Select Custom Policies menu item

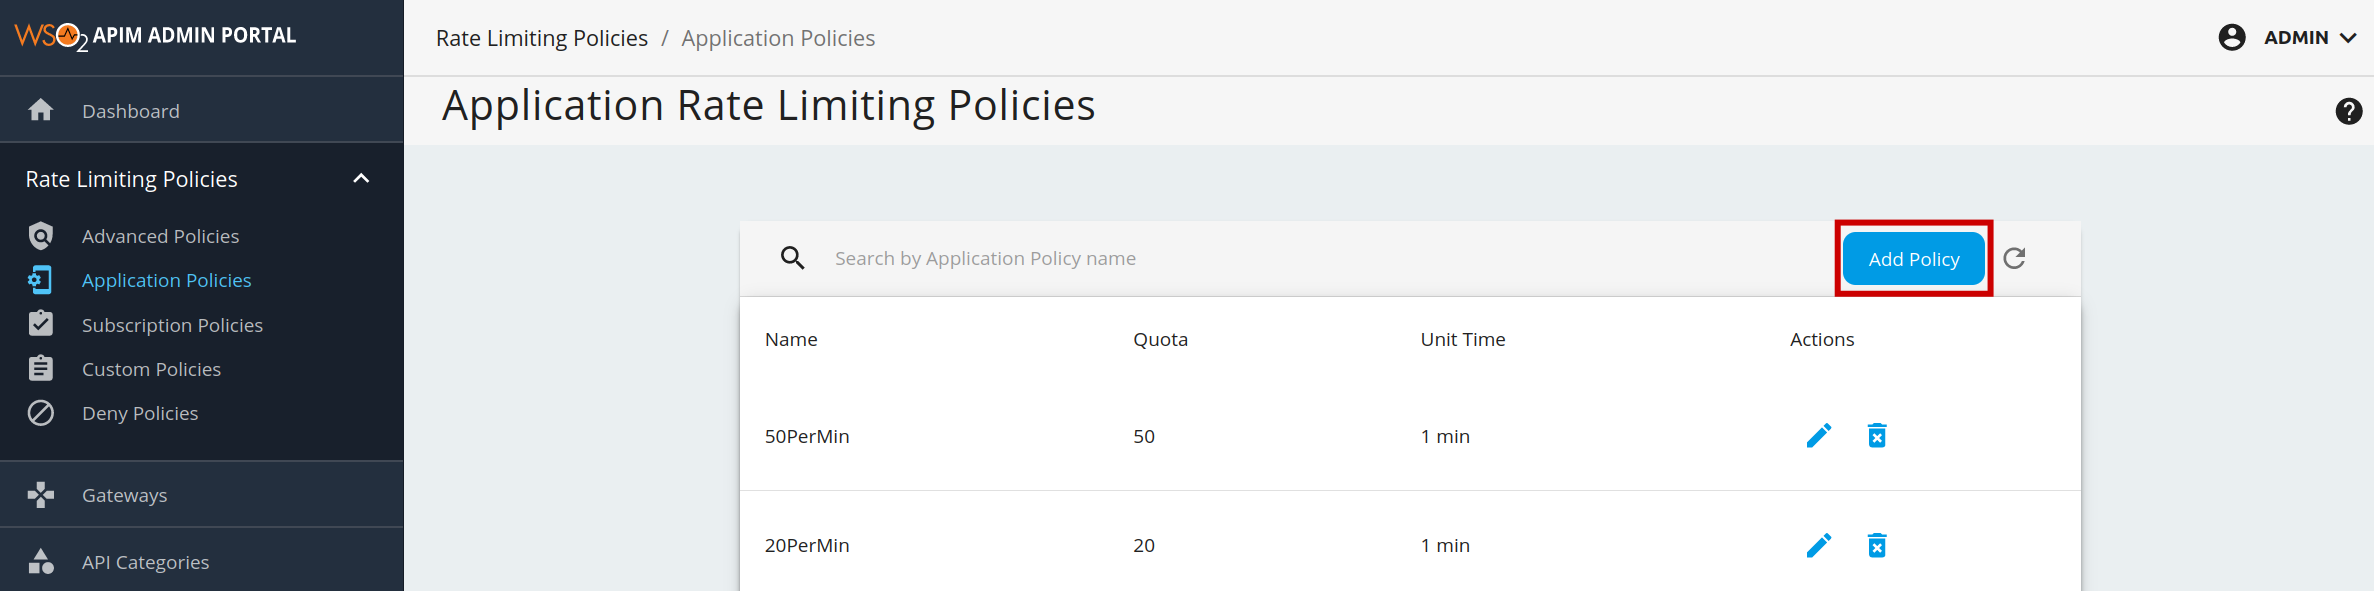(151, 369)
